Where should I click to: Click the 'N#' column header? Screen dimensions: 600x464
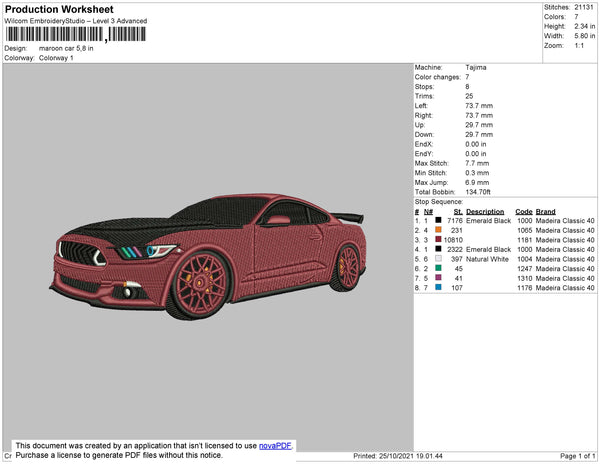(428, 212)
